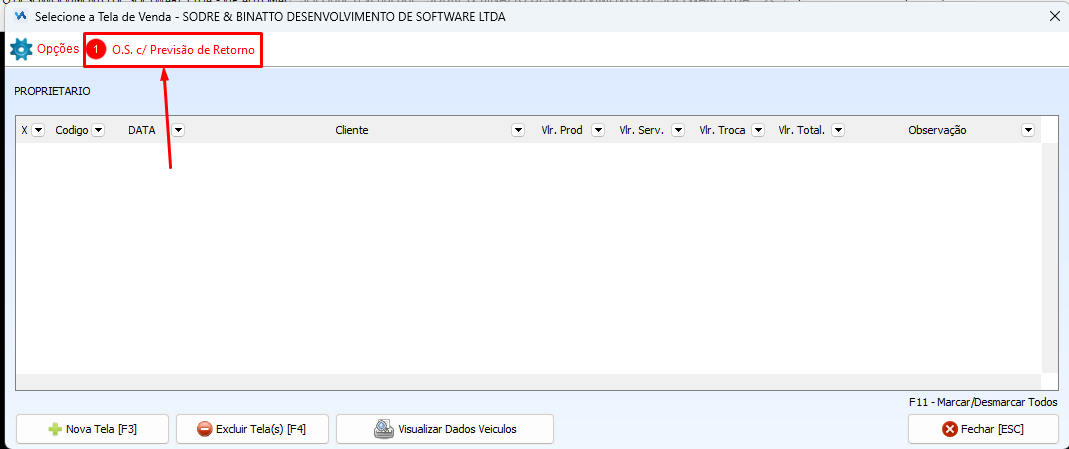Open the Opções menu
This screenshot has height=449, width=1069.
click(x=57, y=49)
